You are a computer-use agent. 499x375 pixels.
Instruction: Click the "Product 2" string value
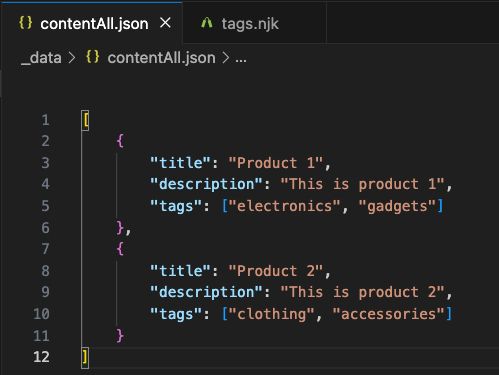pos(276,271)
